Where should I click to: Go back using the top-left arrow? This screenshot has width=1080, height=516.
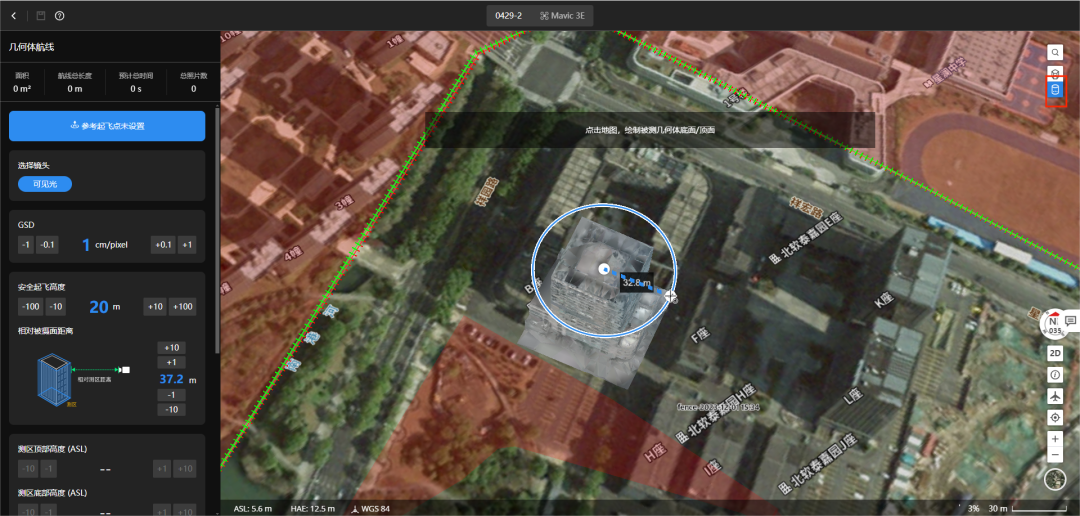point(14,16)
